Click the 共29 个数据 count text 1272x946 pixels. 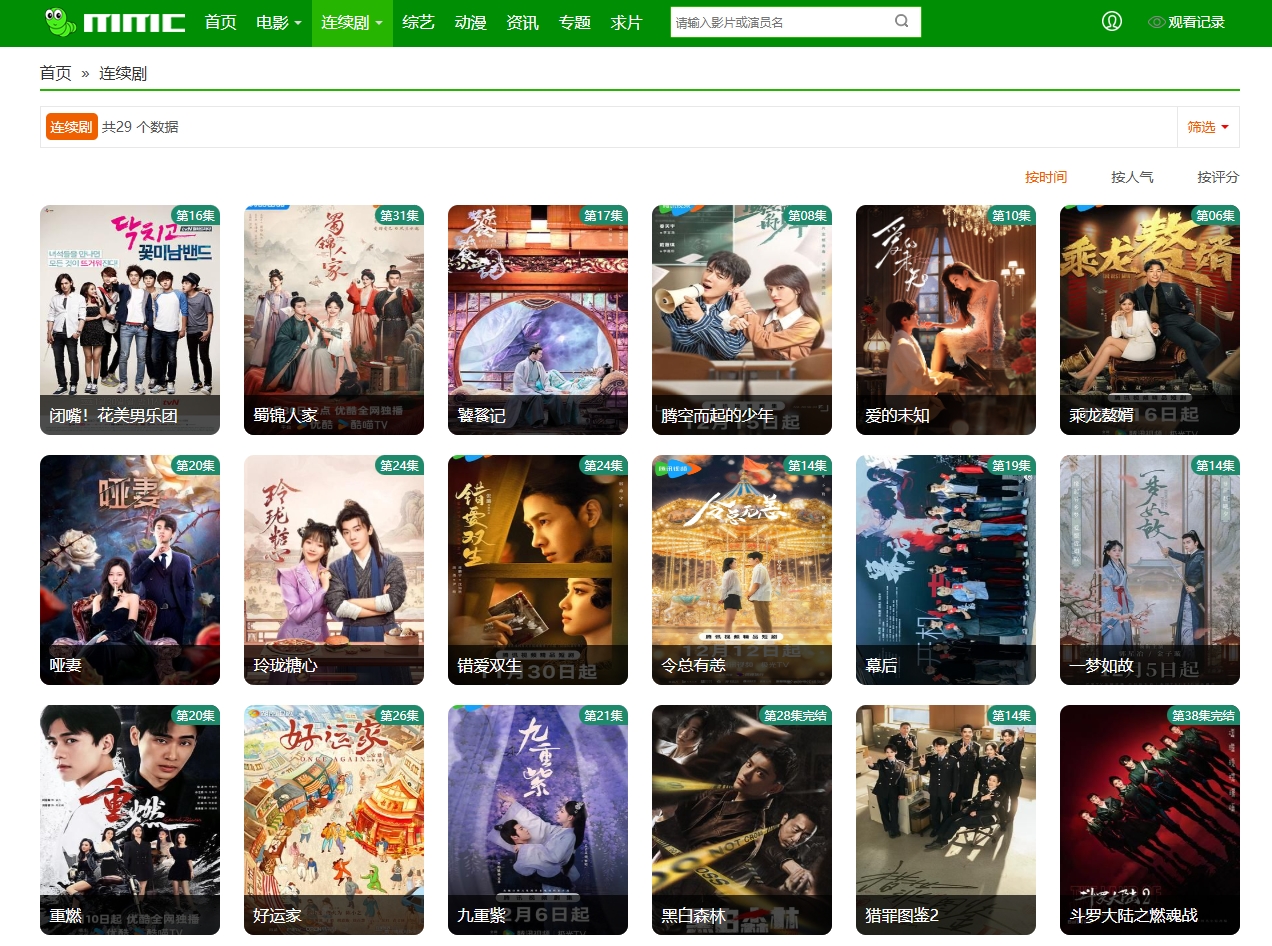140,127
